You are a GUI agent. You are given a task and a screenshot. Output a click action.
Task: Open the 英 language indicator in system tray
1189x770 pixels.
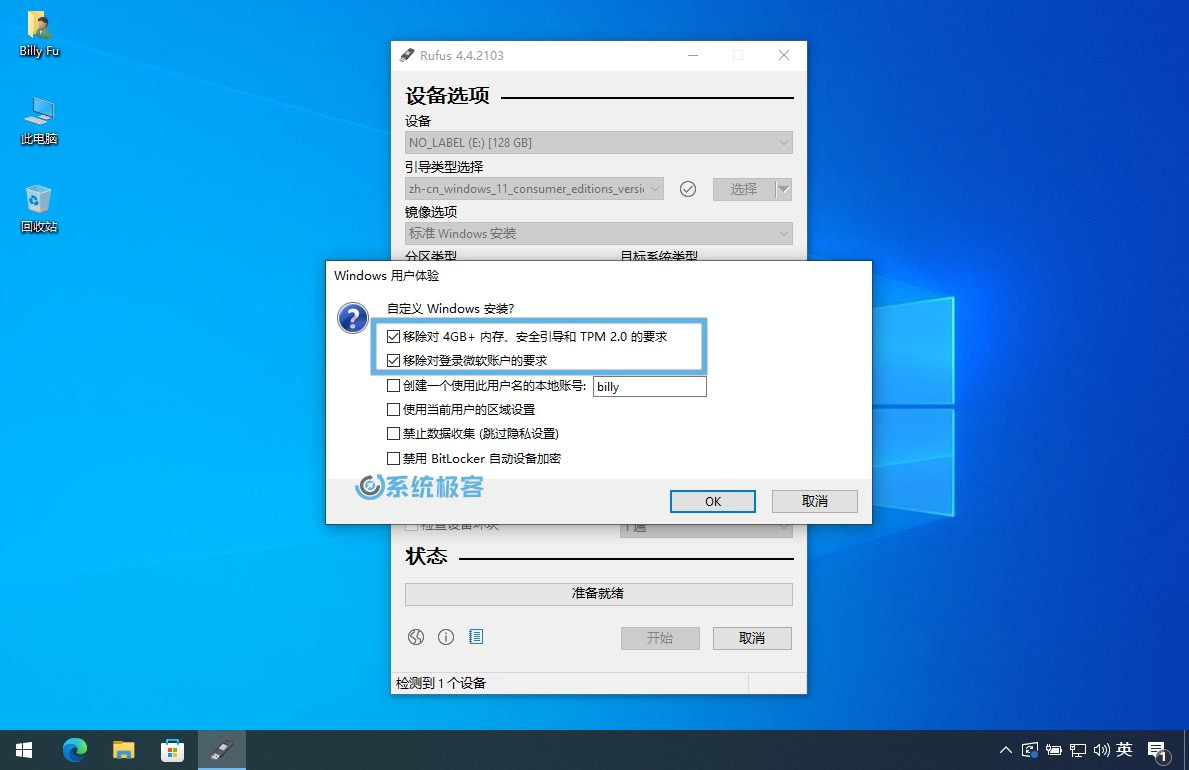(x=1124, y=750)
